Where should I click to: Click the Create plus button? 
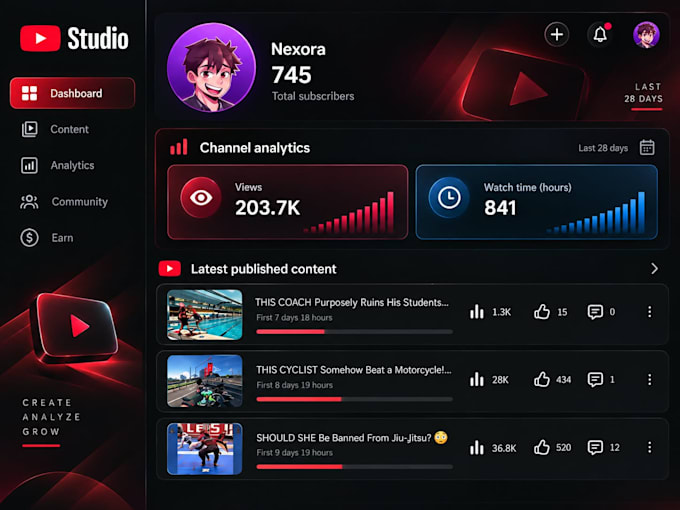point(557,34)
